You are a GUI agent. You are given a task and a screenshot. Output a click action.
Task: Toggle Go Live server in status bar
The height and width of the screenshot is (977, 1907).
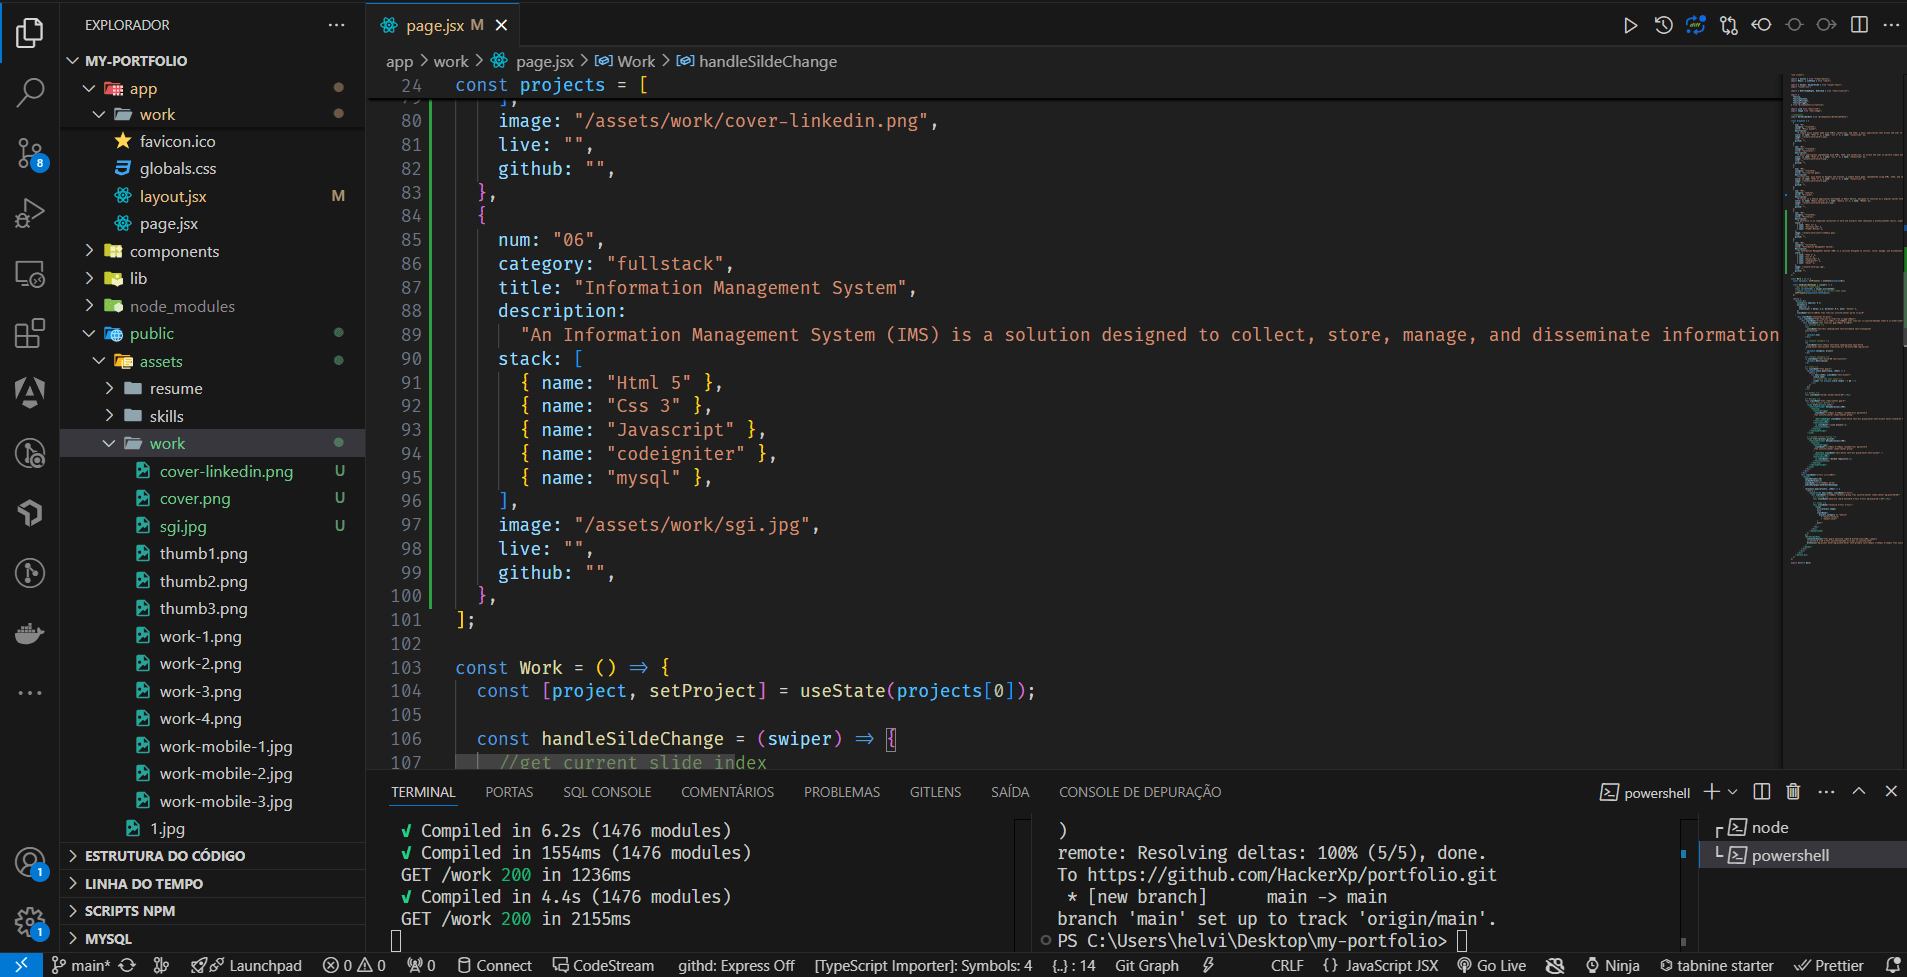coord(1492,965)
